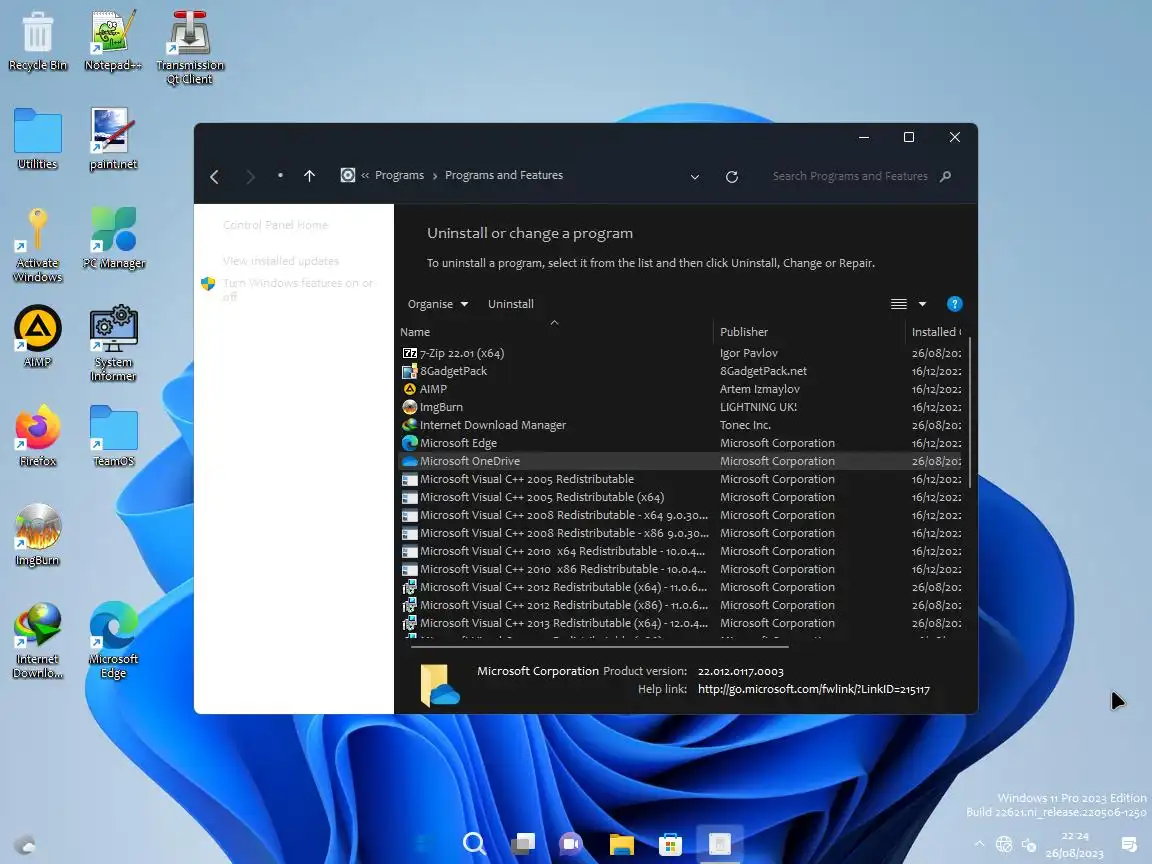Screen dimensions: 1152x864
Task: Sort by the Installed On column header
Action: coord(935,332)
